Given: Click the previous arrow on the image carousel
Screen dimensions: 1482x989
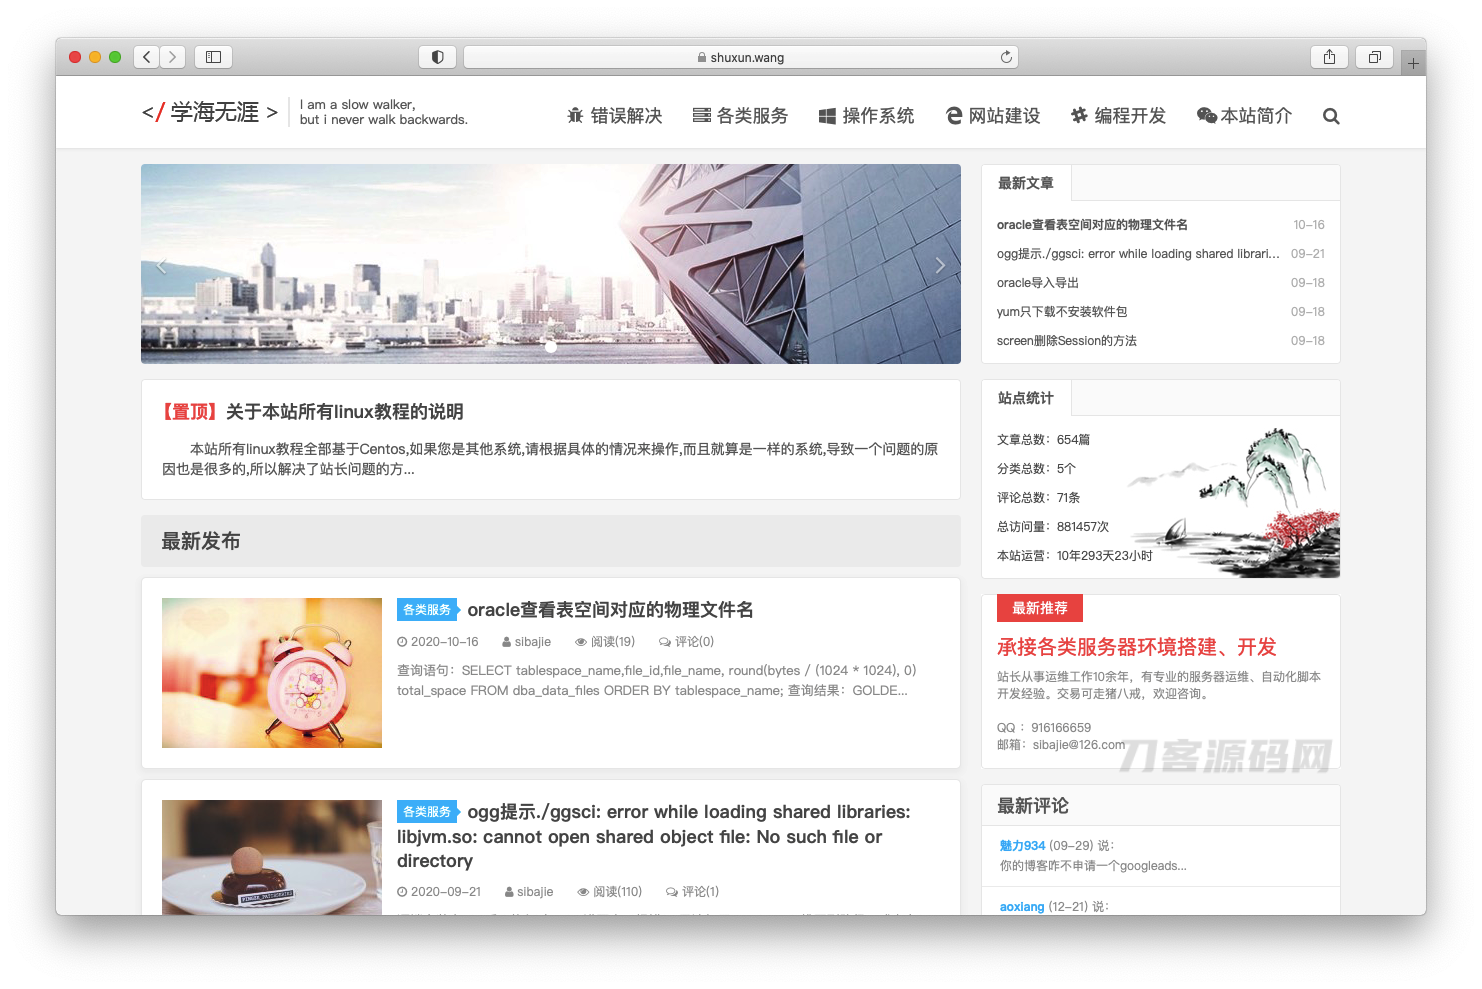Looking at the screenshot, I should tap(162, 264).
